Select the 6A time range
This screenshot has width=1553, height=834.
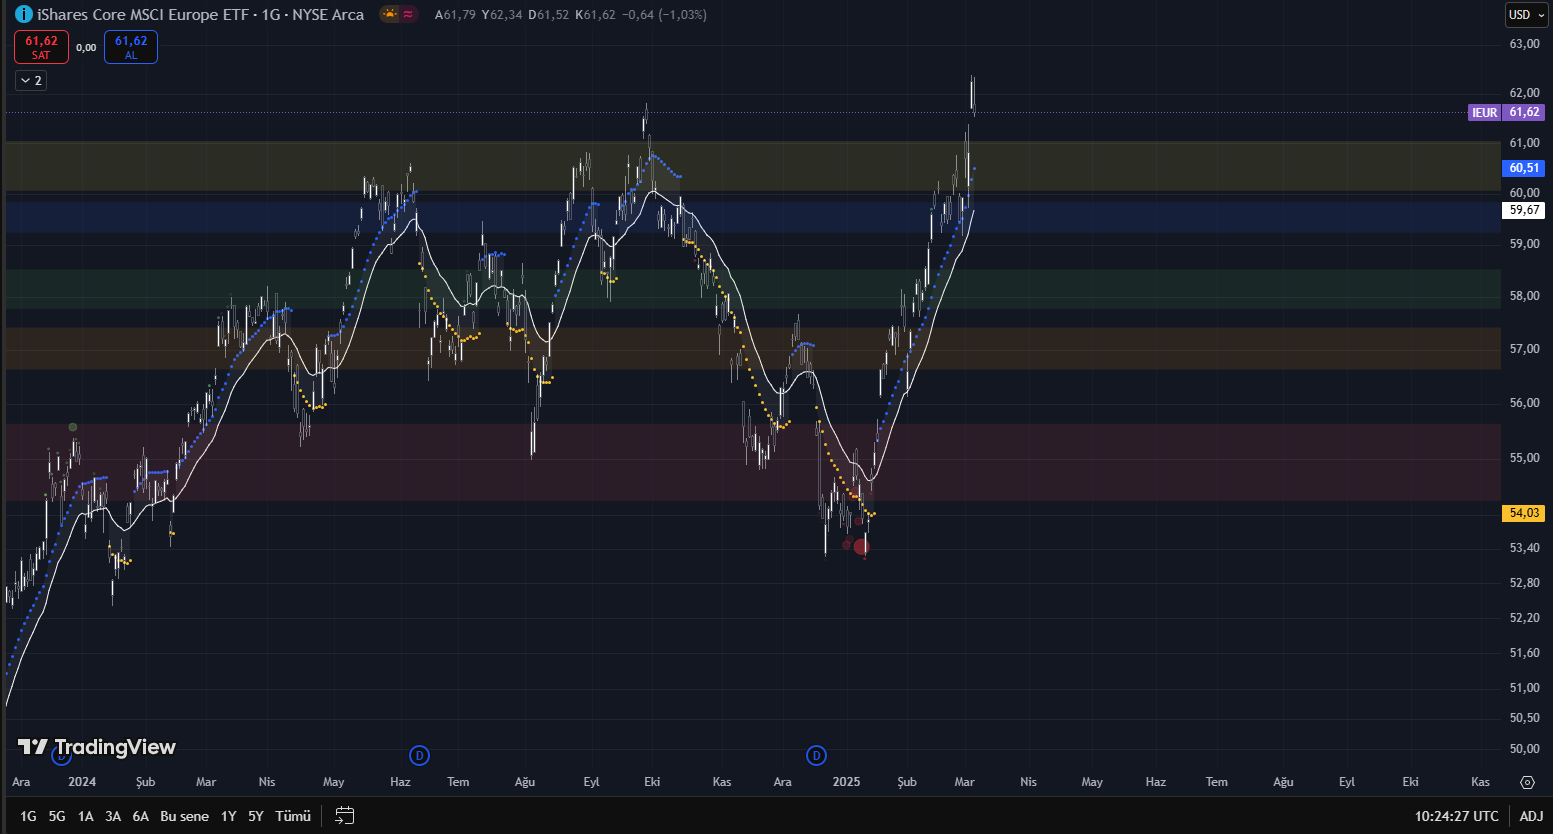click(141, 816)
